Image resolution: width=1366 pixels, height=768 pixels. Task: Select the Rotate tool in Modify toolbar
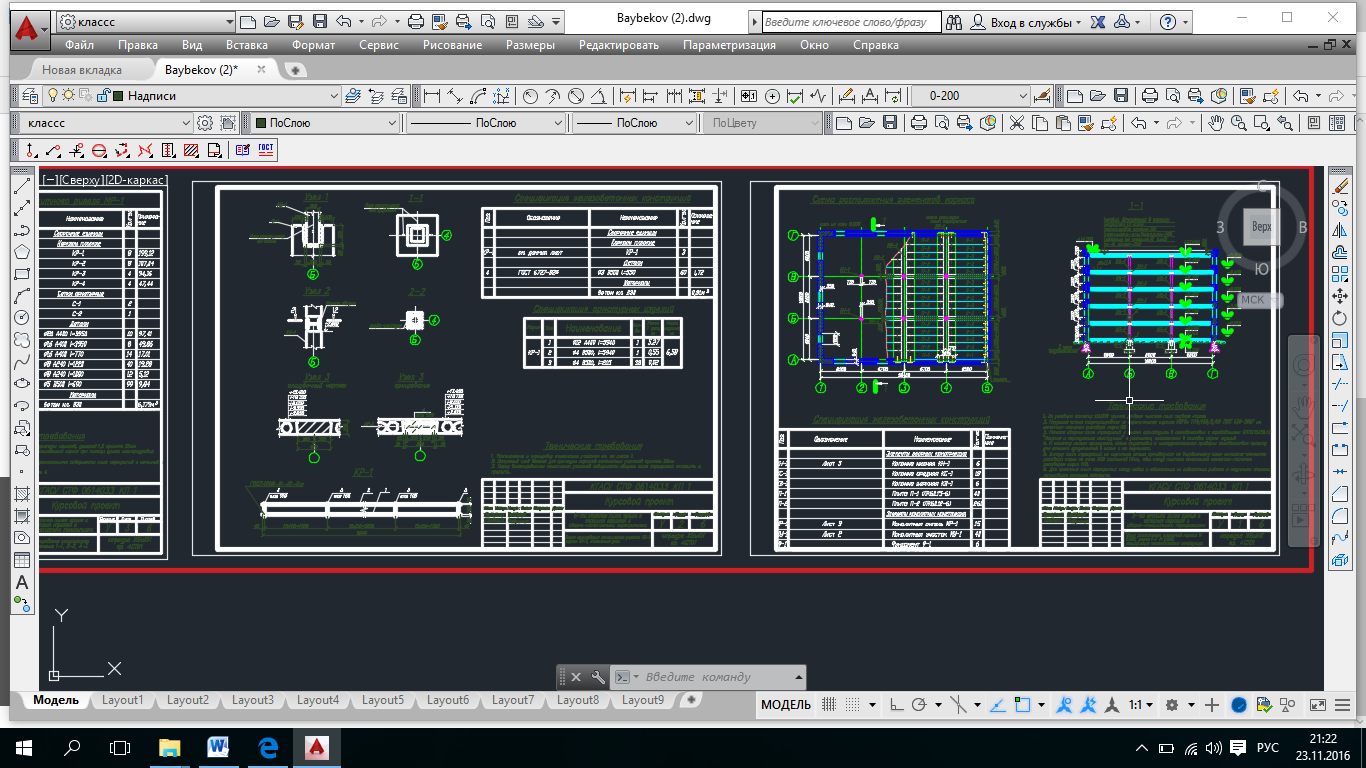pos(1342,319)
